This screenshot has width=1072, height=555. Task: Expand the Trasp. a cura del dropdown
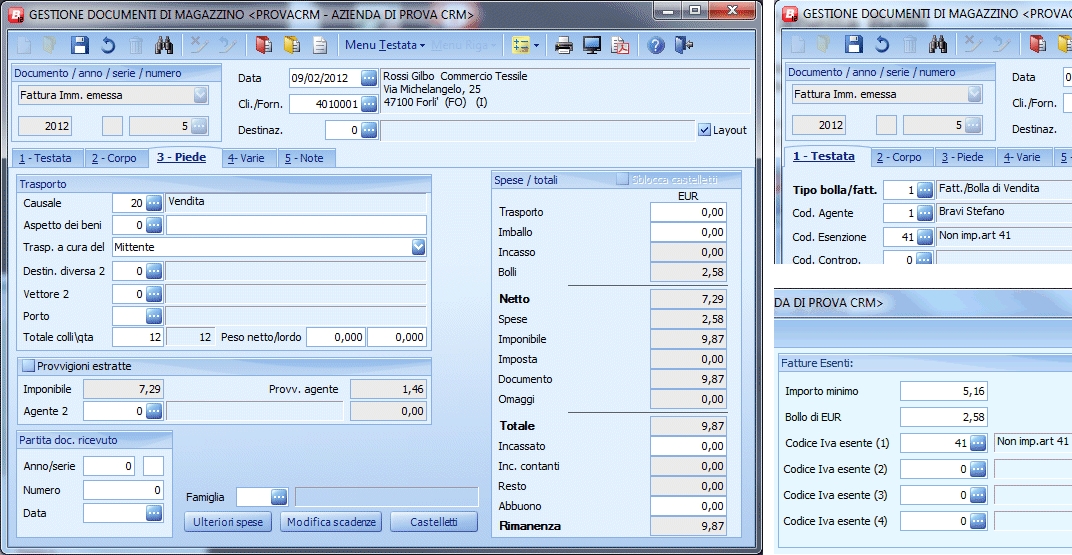[x=418, y=247]
